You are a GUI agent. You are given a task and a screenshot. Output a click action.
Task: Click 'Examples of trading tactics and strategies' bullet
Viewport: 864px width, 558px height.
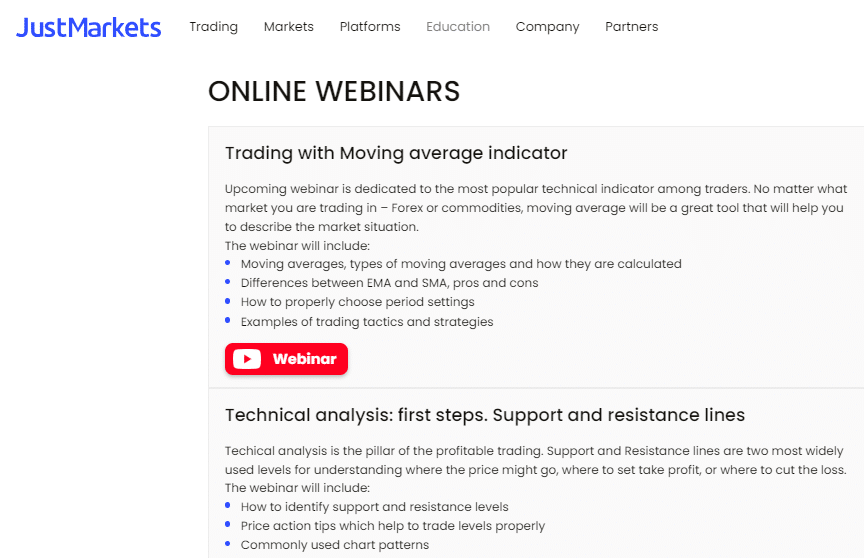(x=366, y=322)
